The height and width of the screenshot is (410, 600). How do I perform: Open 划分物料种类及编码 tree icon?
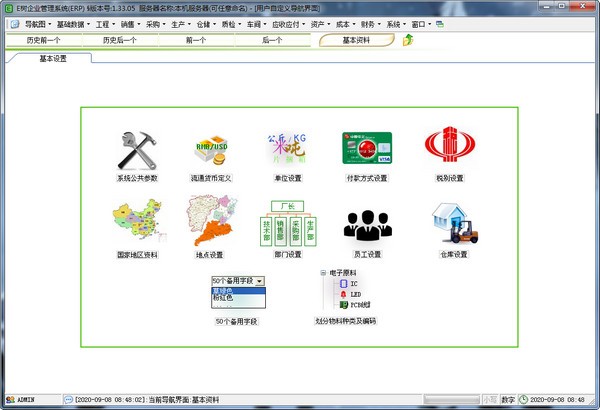point(345,291)
